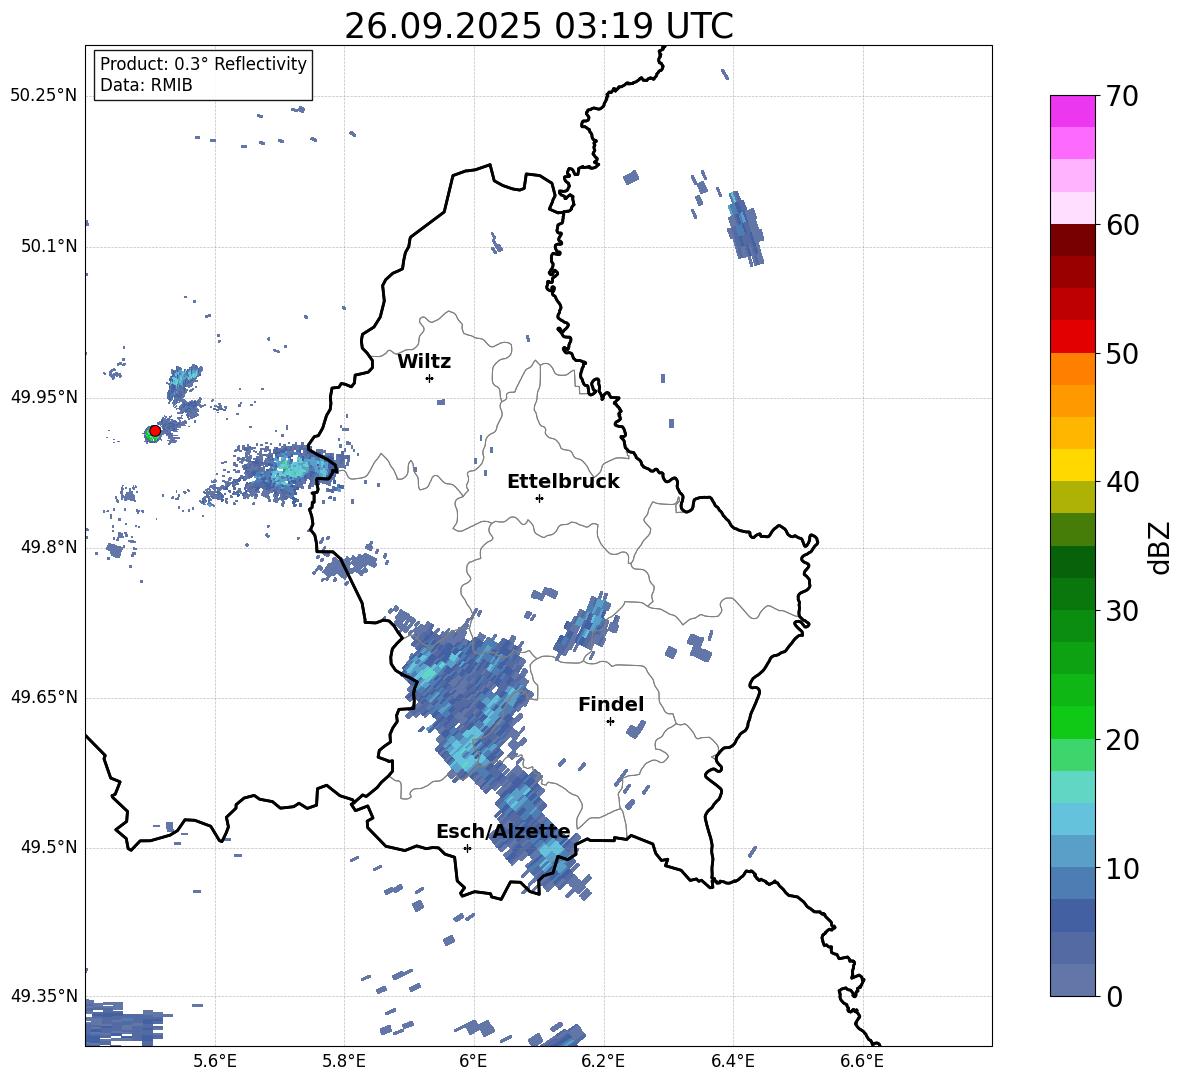1184x1081 pixels.
Task: Click the Esch/Alzette location cross marker
Action: pyautogui.click(x=467, y=848)
